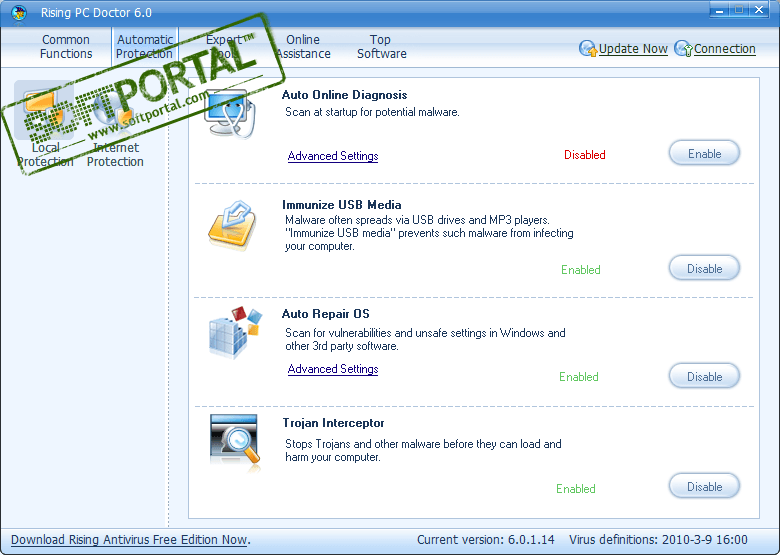
Task: Open the Online Assistance tab
Action: (303, 47)
